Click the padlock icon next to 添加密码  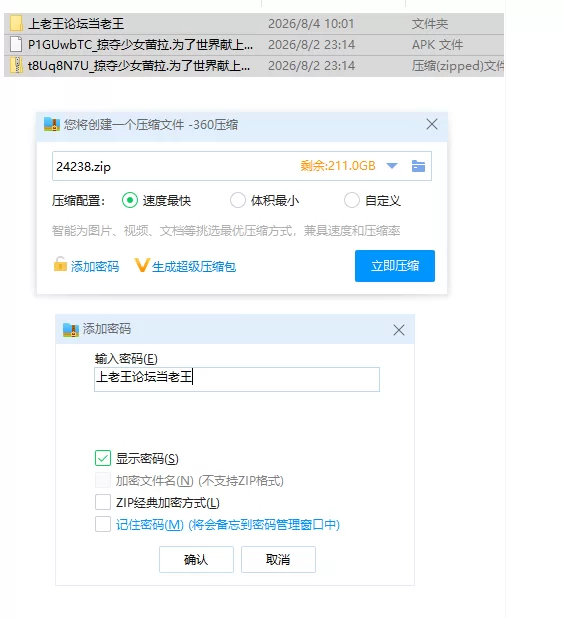click(60, 264)
